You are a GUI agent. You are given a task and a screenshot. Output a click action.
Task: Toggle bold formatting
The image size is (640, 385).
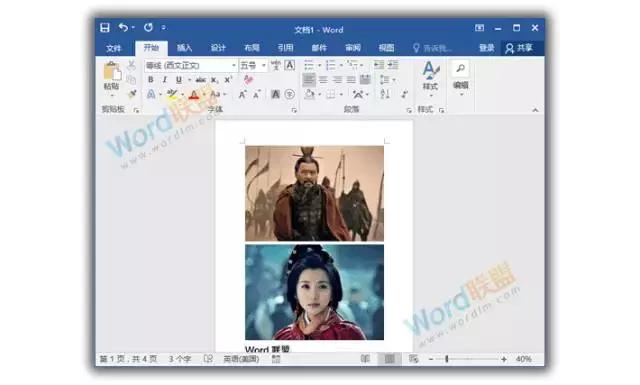151,80
